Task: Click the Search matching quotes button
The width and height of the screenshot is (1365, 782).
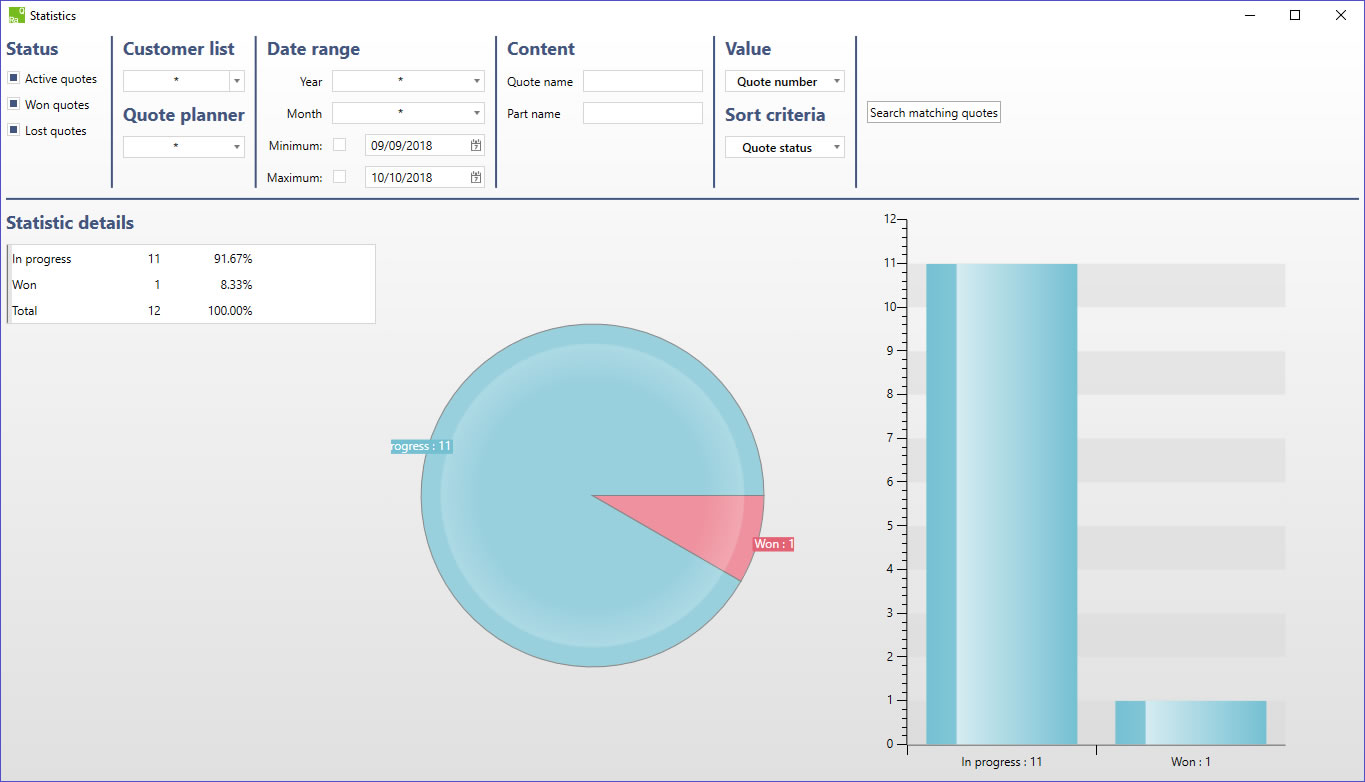Action: [933, 113]
